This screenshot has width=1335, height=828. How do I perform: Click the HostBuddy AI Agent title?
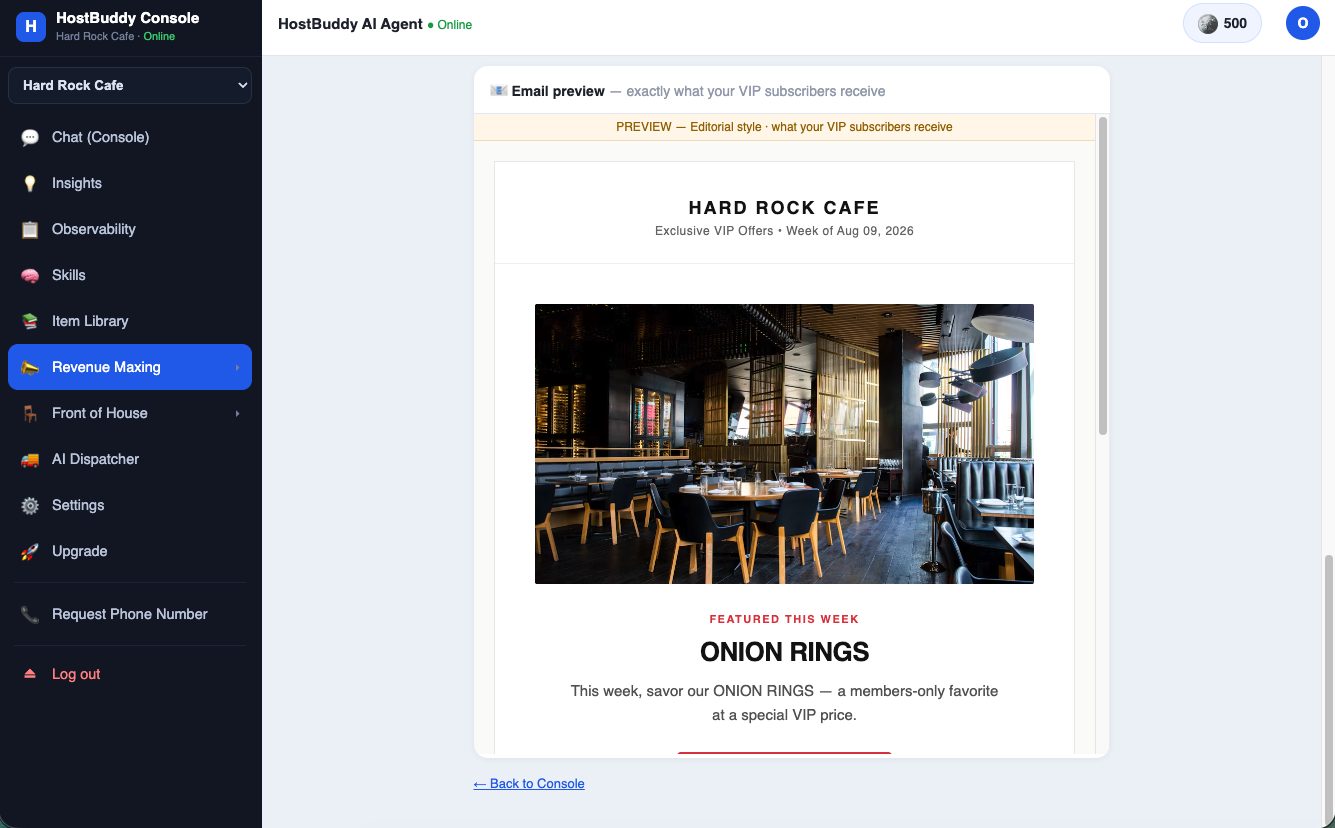(350, 24)
